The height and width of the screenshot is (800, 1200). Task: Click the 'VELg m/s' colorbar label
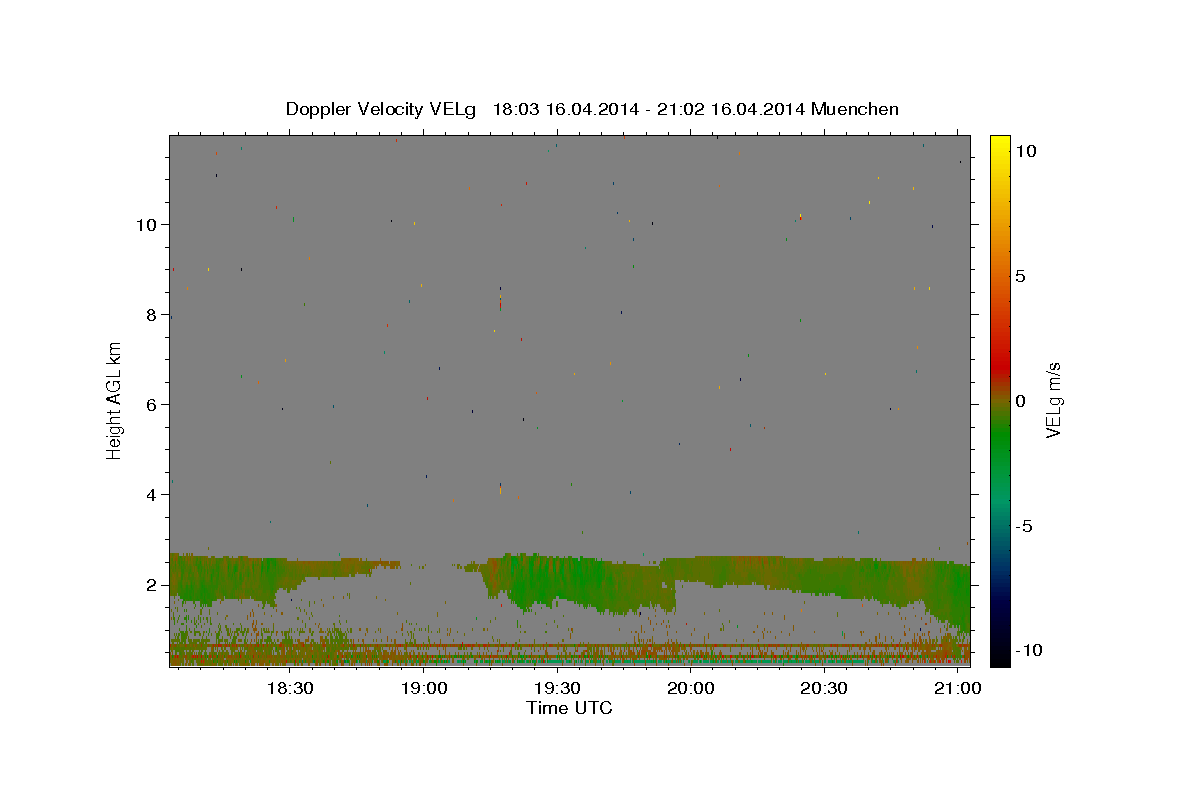click(x=1052, y=400)
